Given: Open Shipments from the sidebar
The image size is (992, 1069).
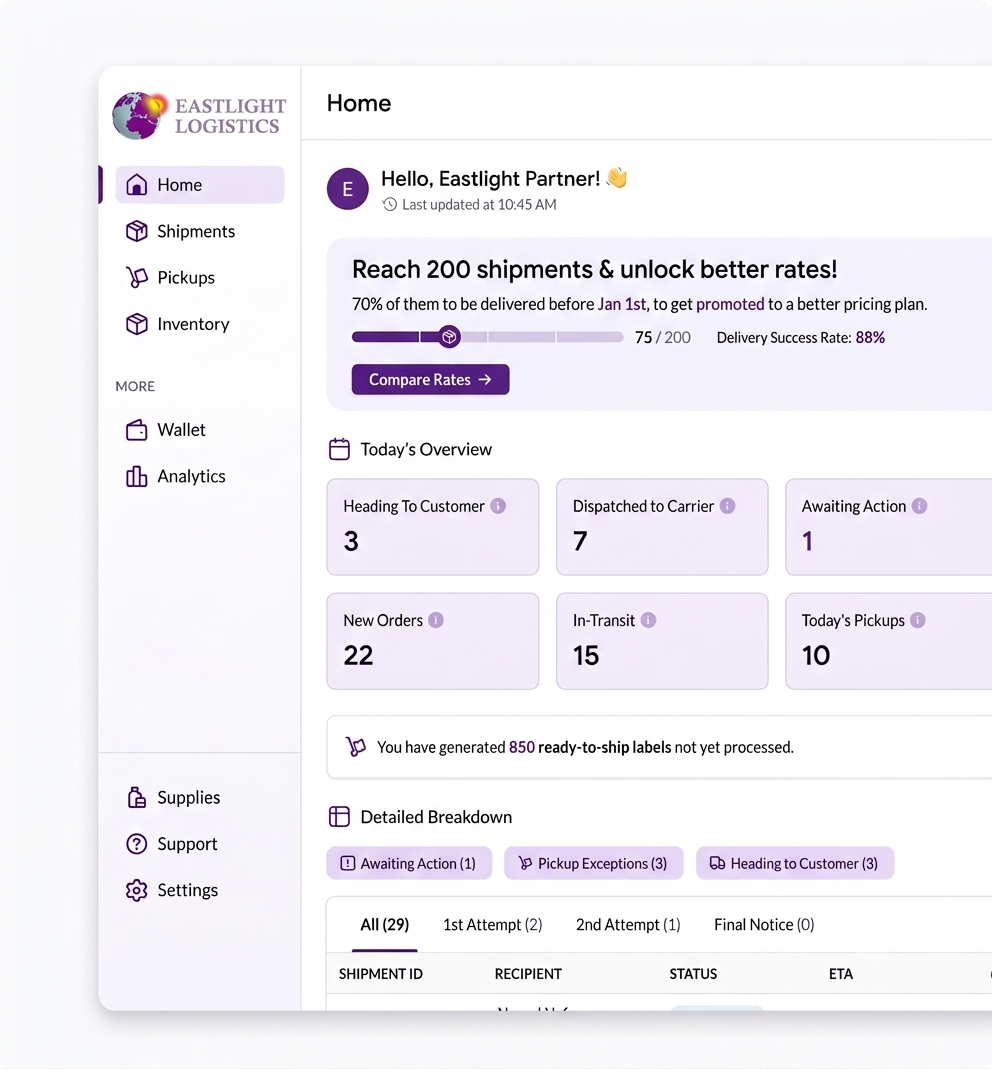Looking at the screenshot, I should (x=200, y=231).
